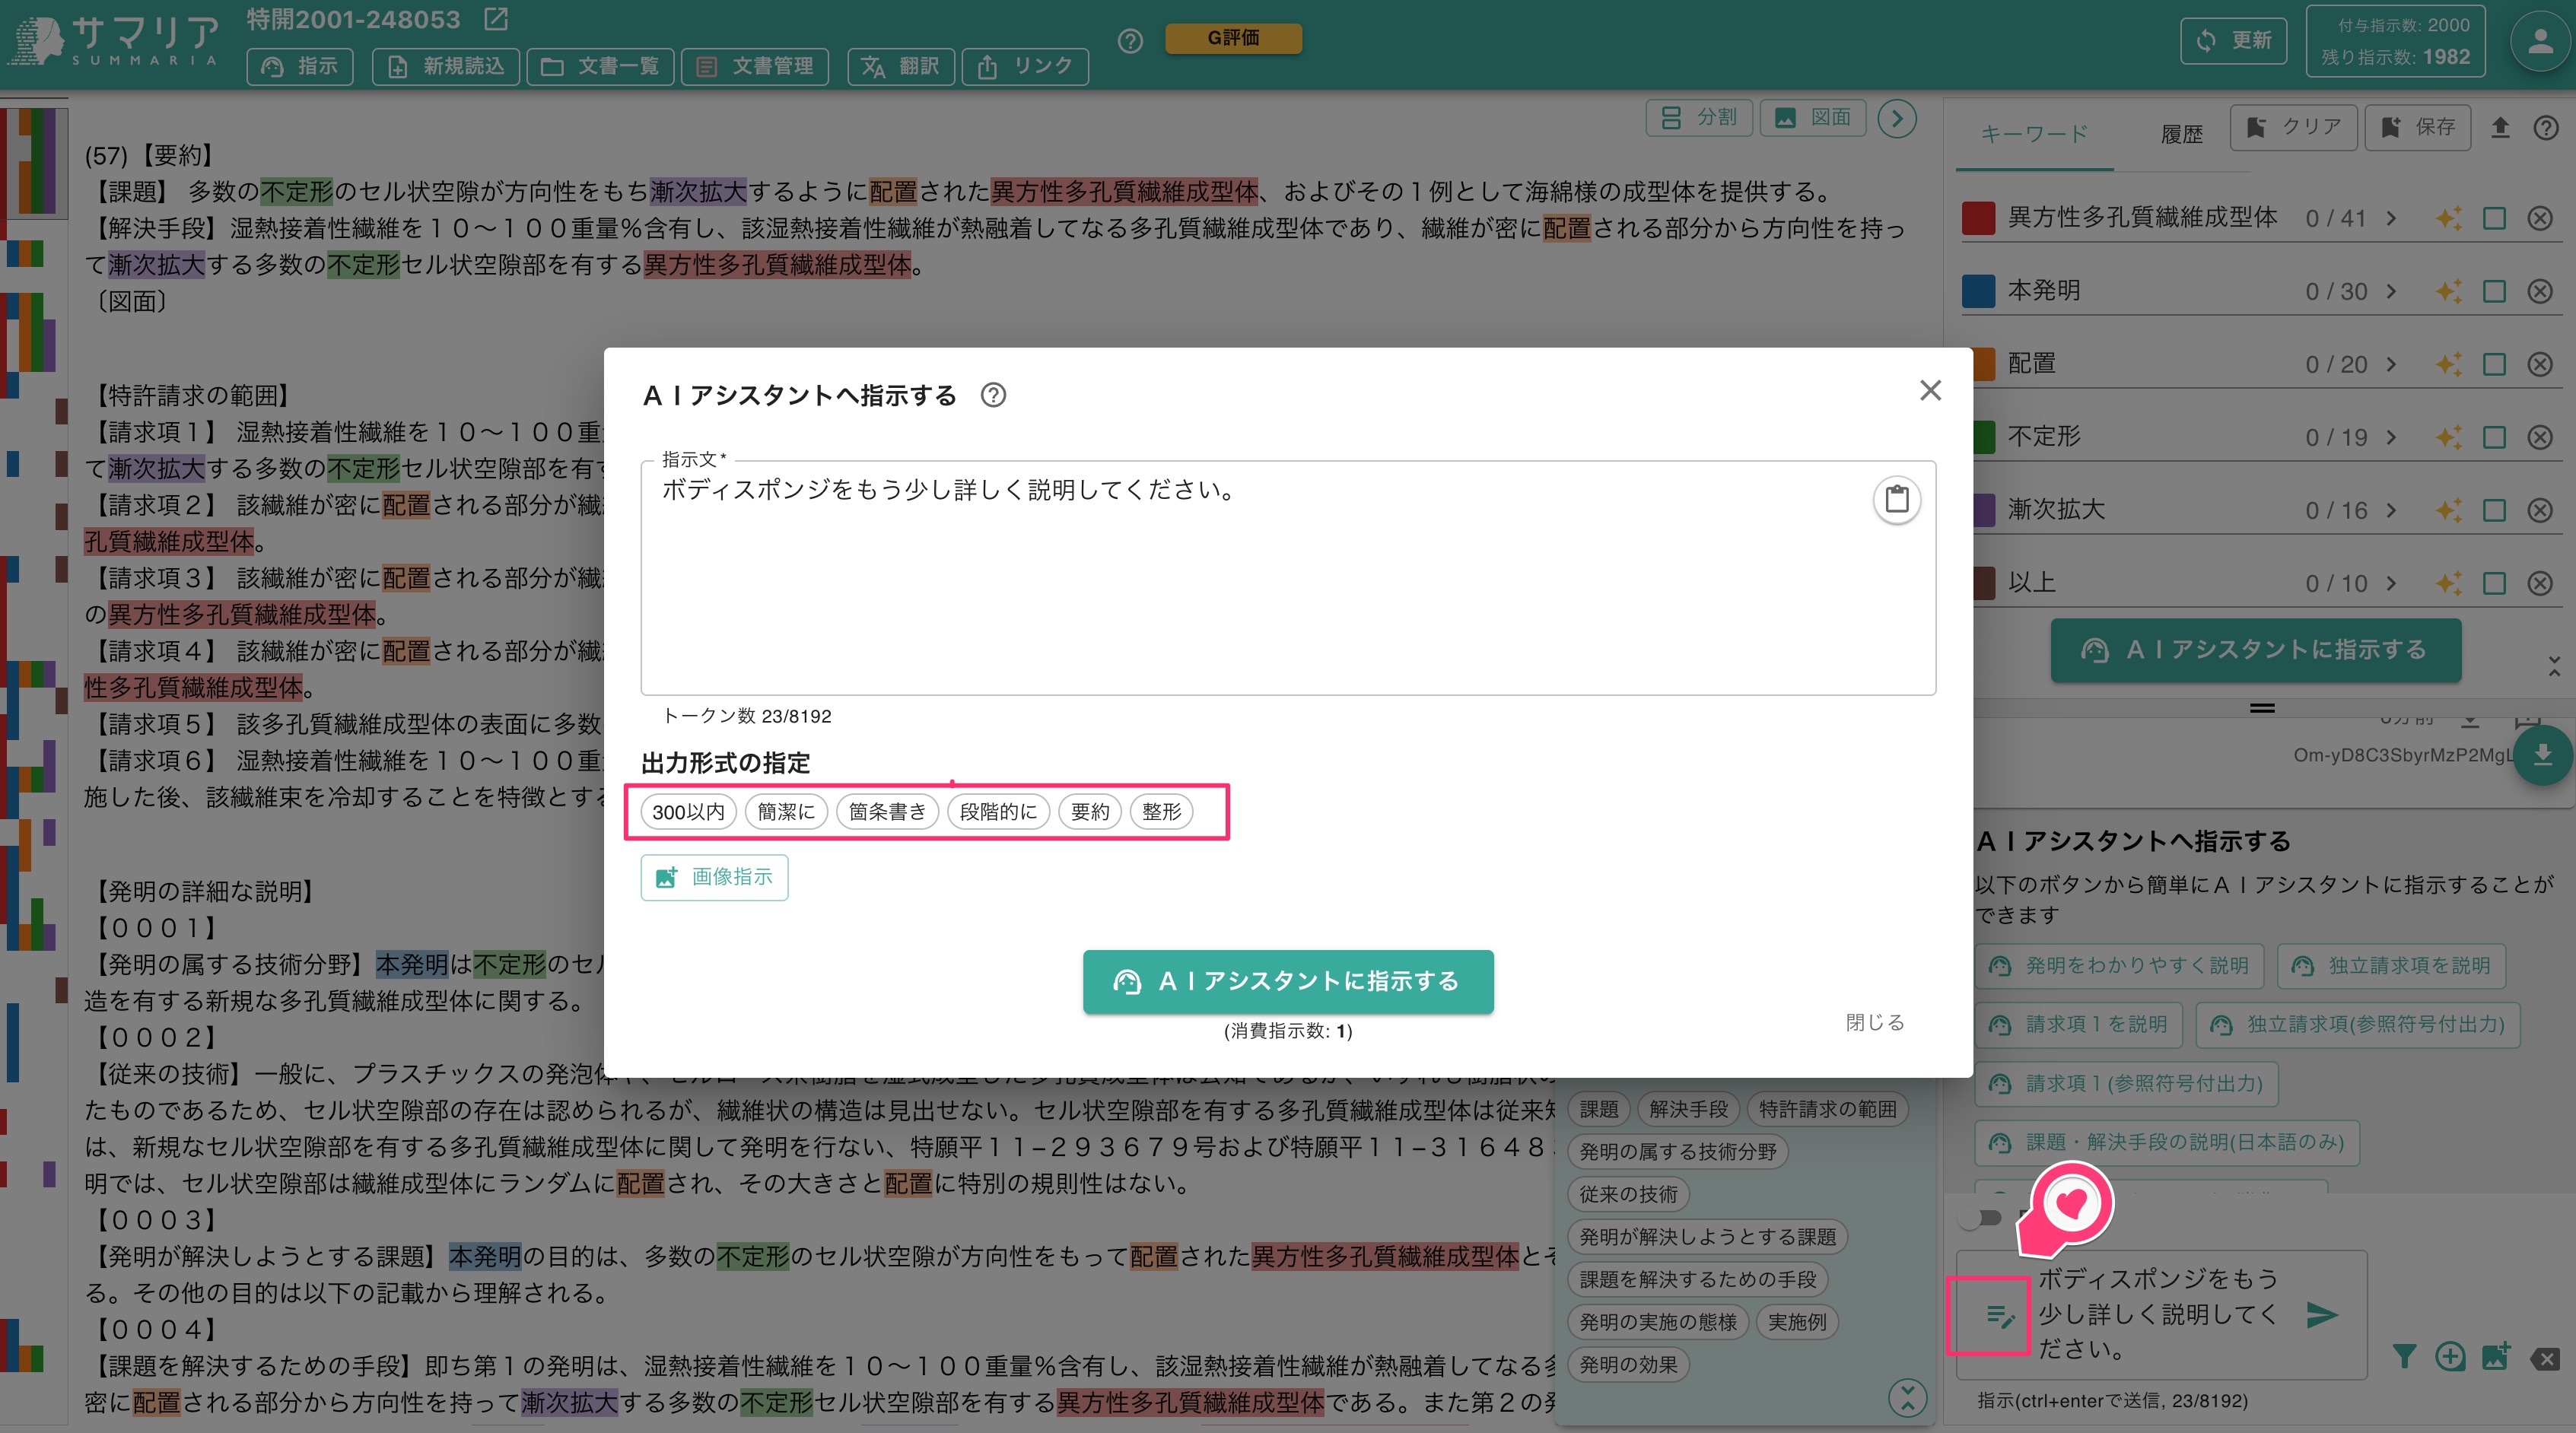The image size is (2576, 1433).
Task: Click the クリア keyword button
Action: [2293, 127]
